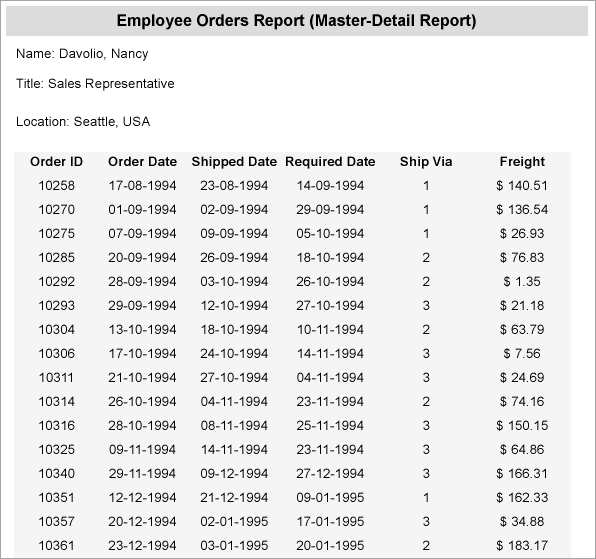Image resolution: width=596 pixels, height=559 pixels.
Task: Click order date 21-10-1994
Action: click(x=143, y=377)
